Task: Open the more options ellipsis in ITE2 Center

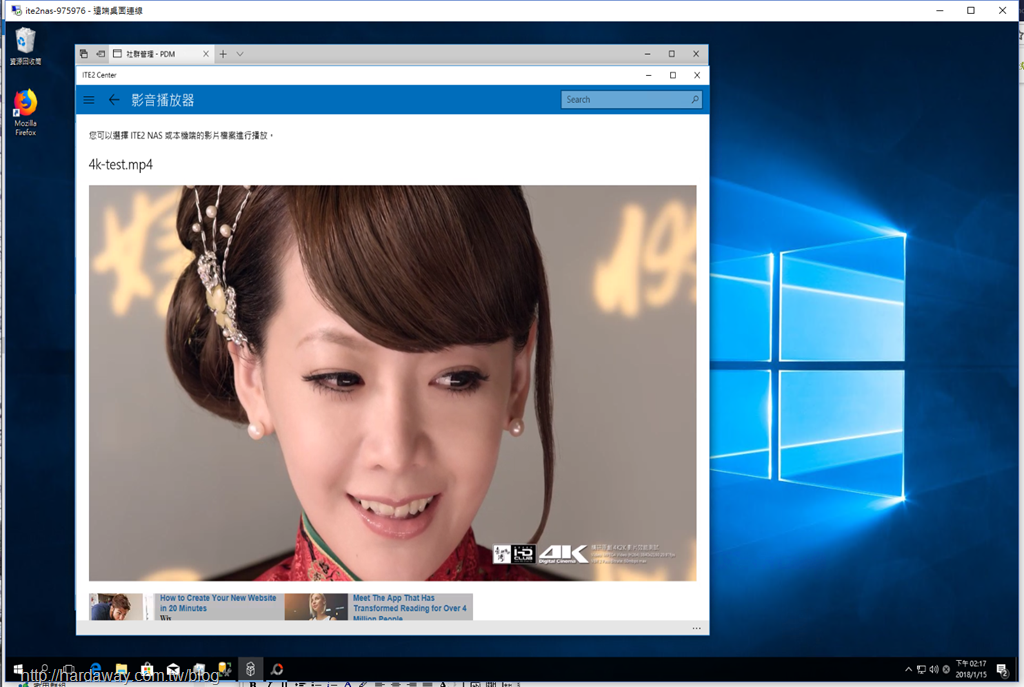Action: 696,628
